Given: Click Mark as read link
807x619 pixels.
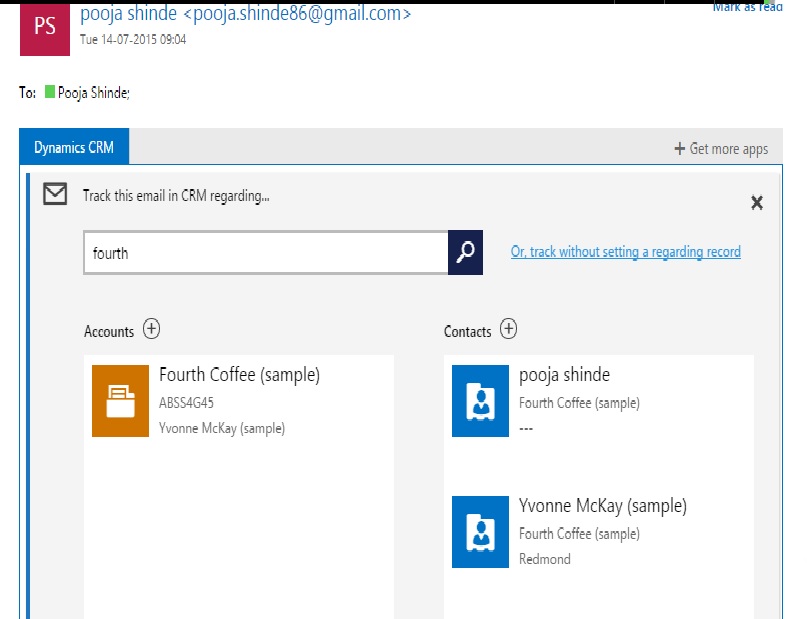Looking at the screenshot, I should click(747, 7).
